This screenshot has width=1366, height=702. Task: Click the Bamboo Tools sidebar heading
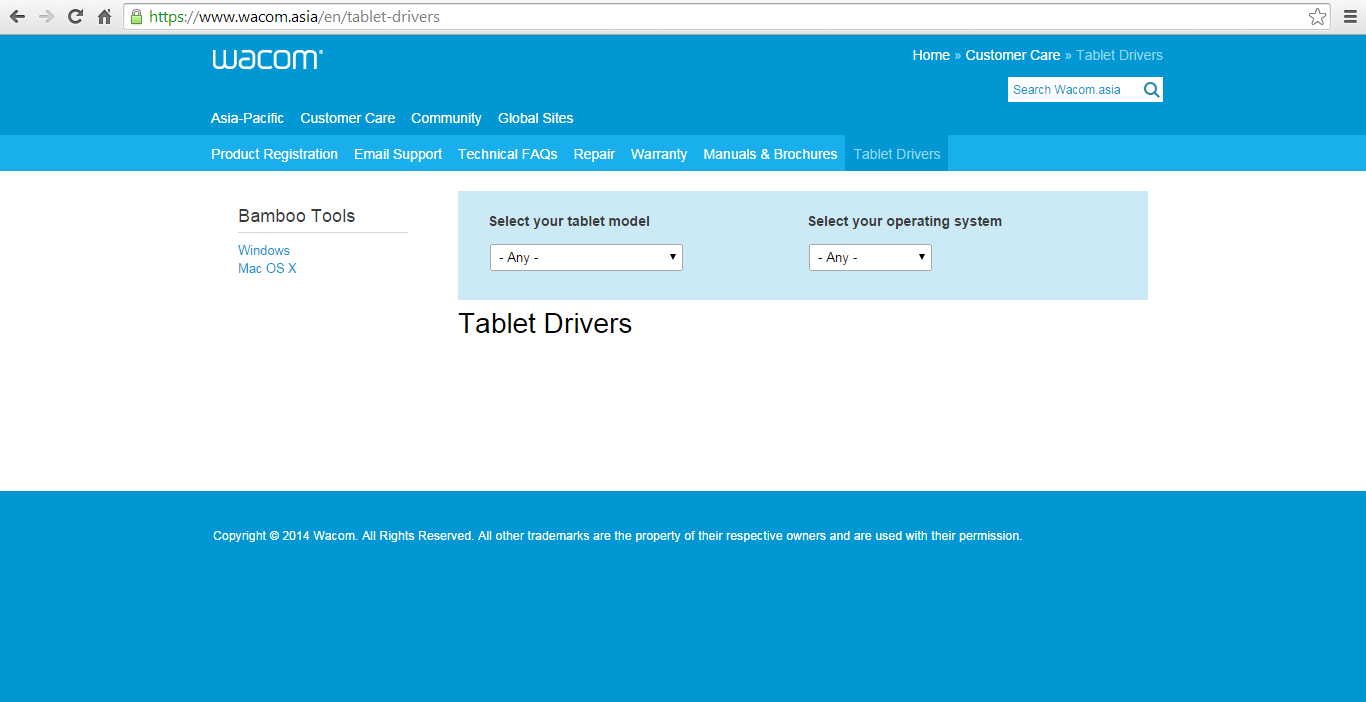296,216
